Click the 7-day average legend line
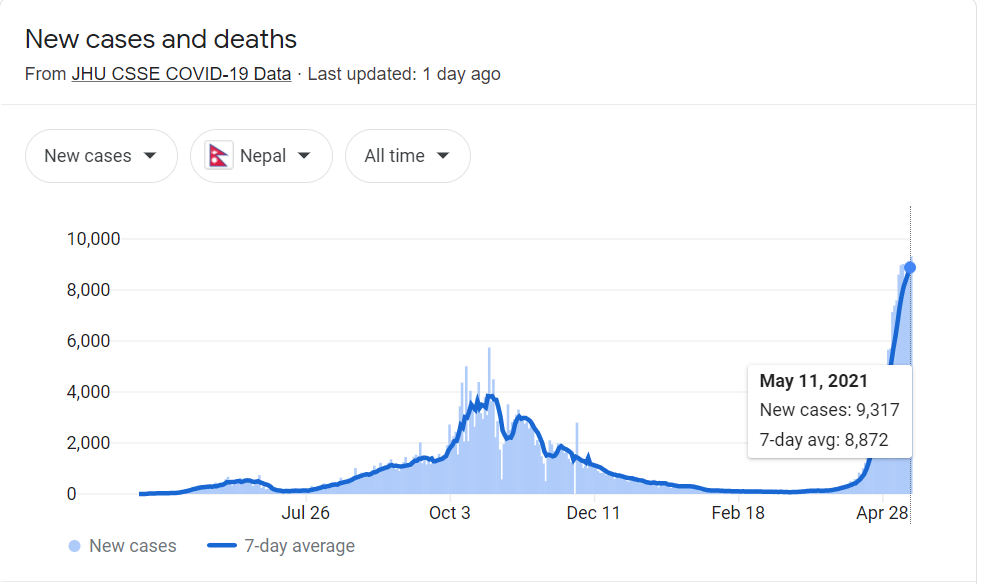The height and width of the screenshot is (584, 981). [x=221, y=546]
